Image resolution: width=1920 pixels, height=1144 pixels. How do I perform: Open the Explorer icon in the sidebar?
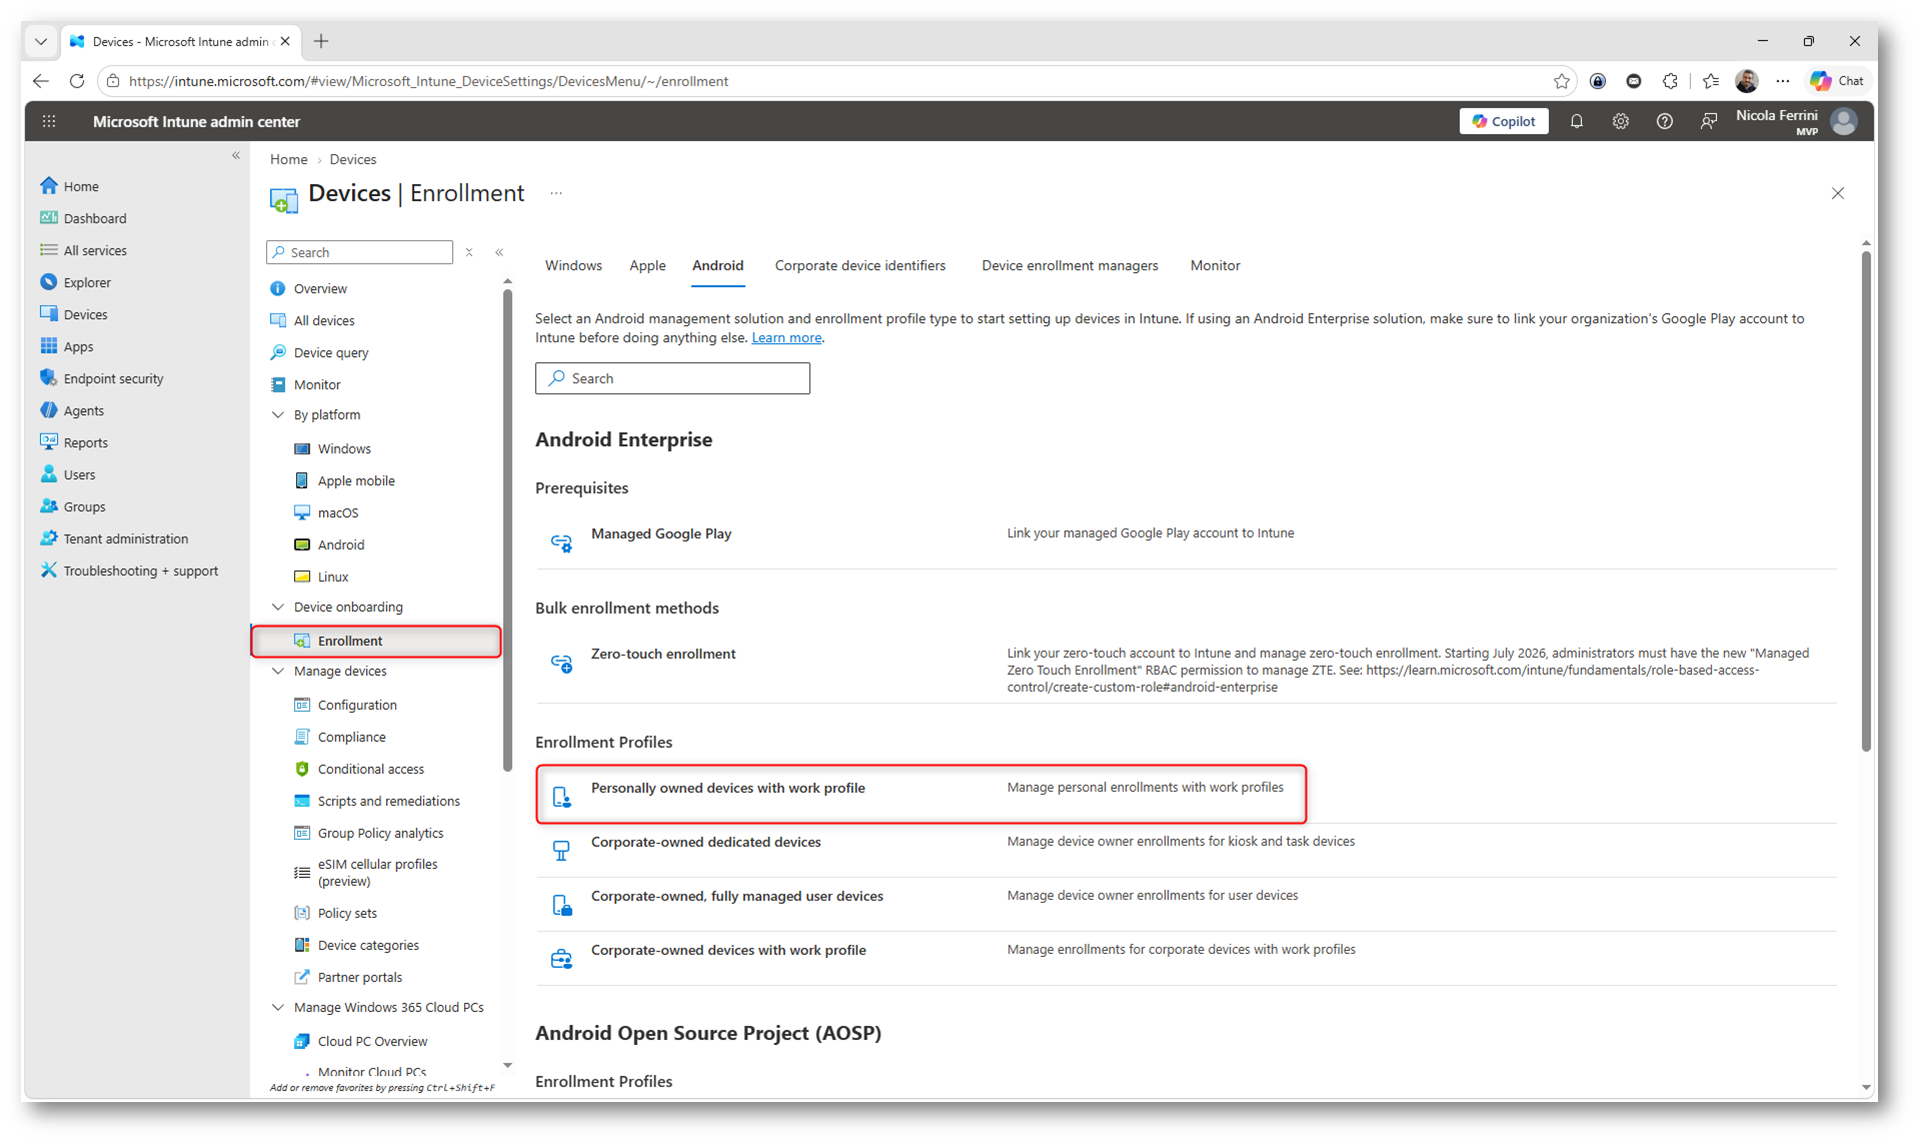(x=49, y=282)
